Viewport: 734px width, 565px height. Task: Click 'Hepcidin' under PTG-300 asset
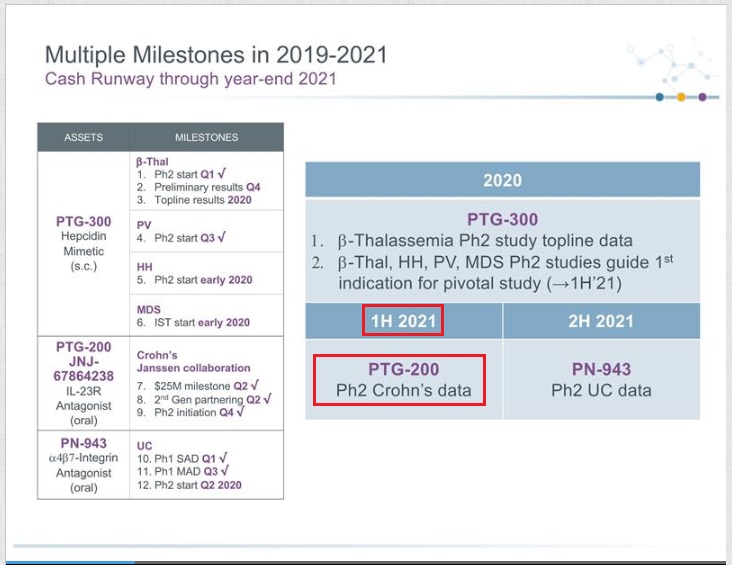click(84, 236)
